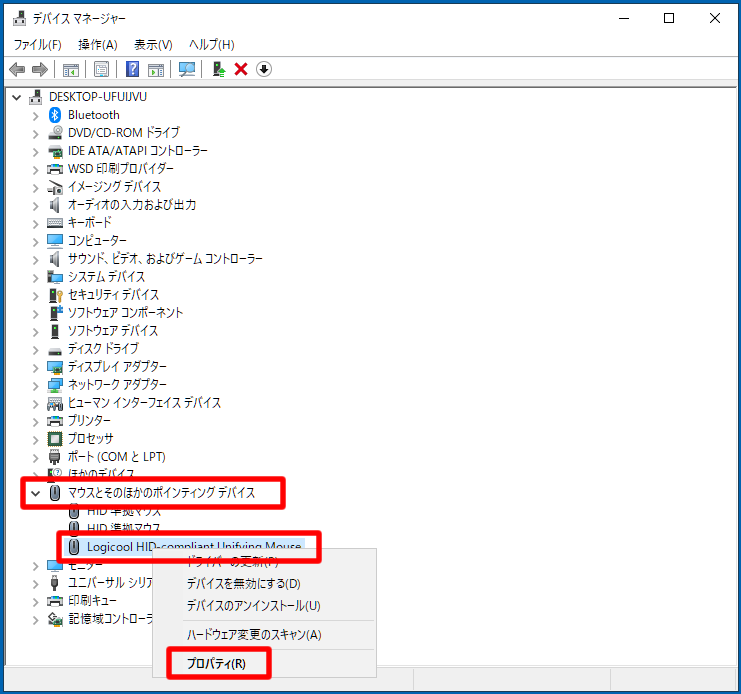Click the update driver toolbar icon
The height and width of the screenshot is (694, 741).
tap(218, 69)
